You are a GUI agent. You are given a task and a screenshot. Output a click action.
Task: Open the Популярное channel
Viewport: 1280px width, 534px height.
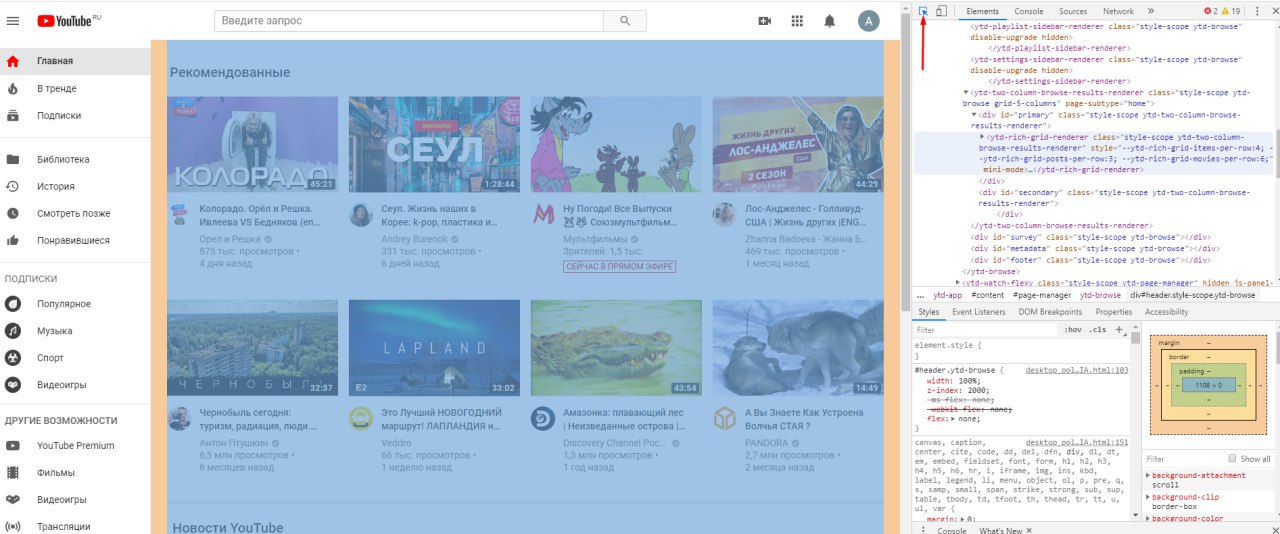75,303
